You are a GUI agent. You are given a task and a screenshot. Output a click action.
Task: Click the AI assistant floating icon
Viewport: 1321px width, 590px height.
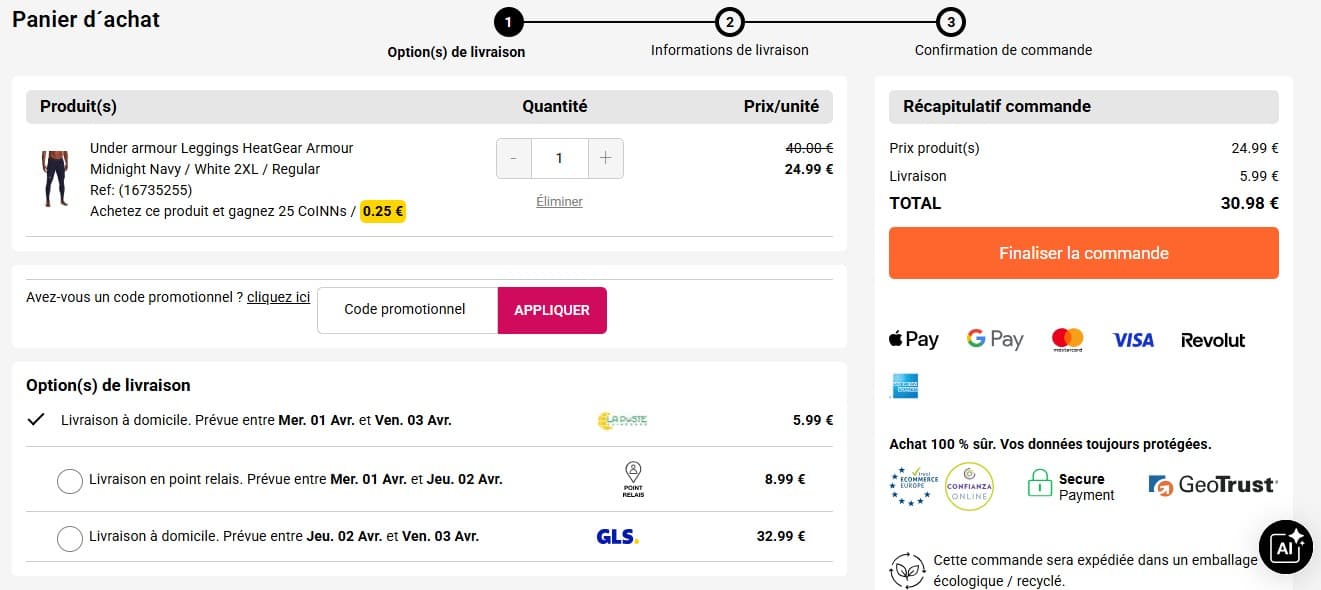pyautogui.click(x=1285, y=546)
